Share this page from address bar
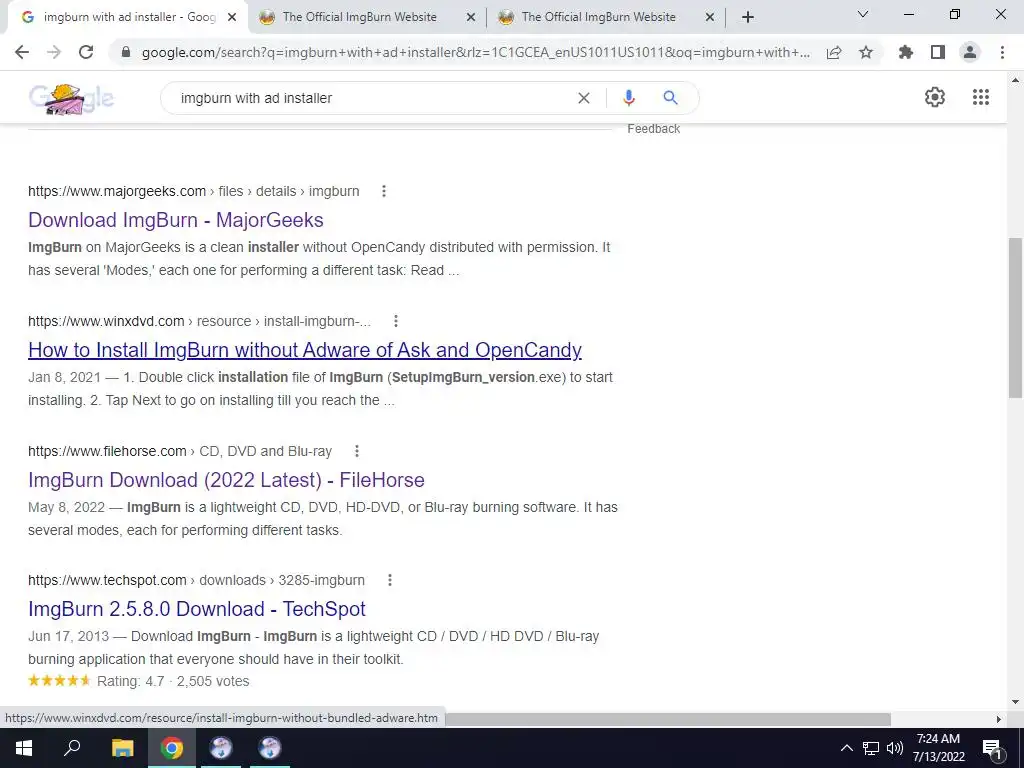 click(834, 52)
